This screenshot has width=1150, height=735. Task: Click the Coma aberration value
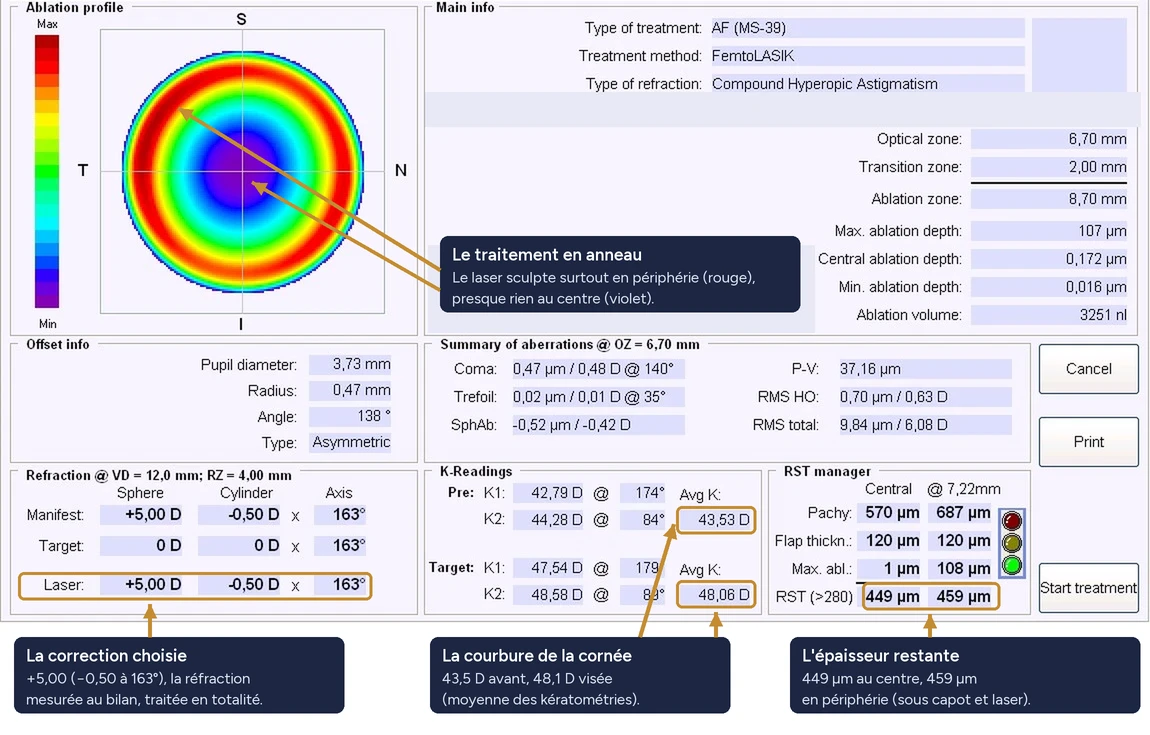pyautogui.click(x=598, y=369)
